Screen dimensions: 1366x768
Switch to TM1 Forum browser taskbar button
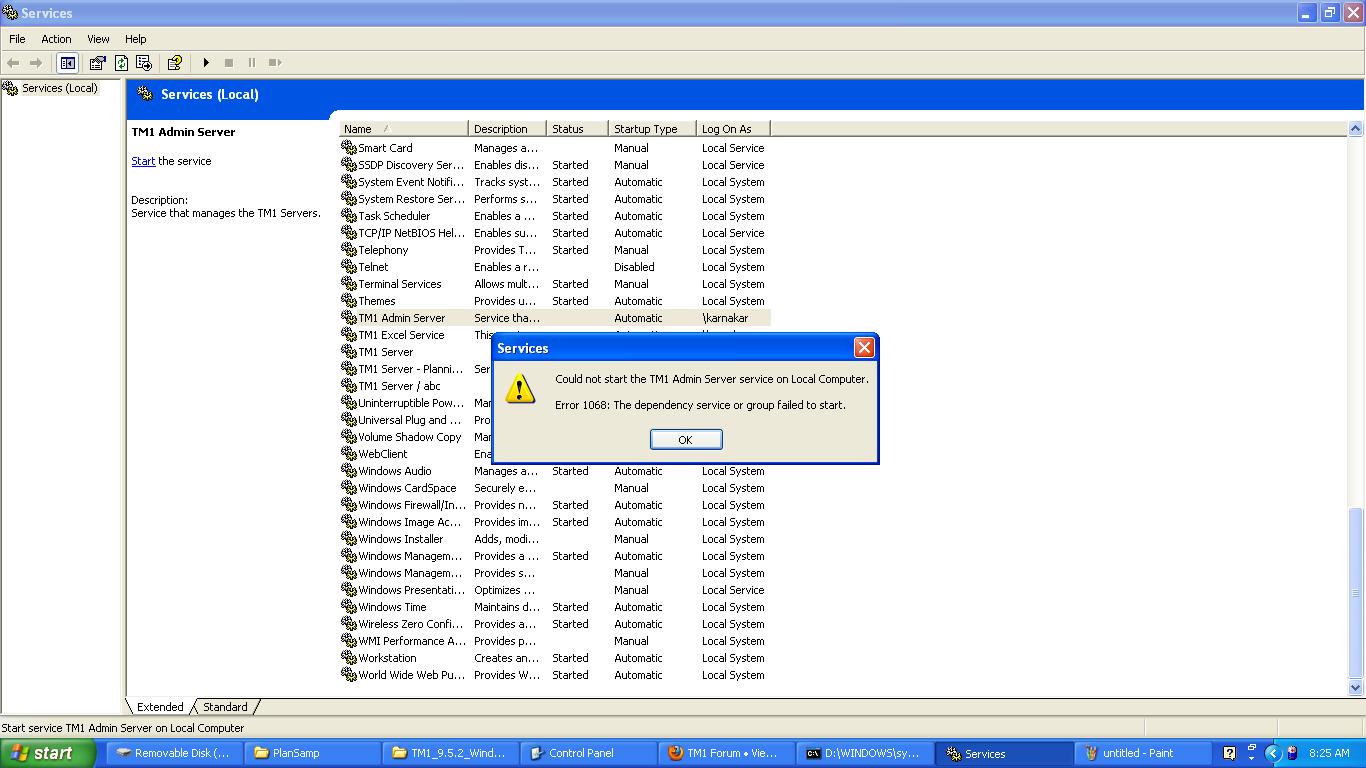point(726,753)
